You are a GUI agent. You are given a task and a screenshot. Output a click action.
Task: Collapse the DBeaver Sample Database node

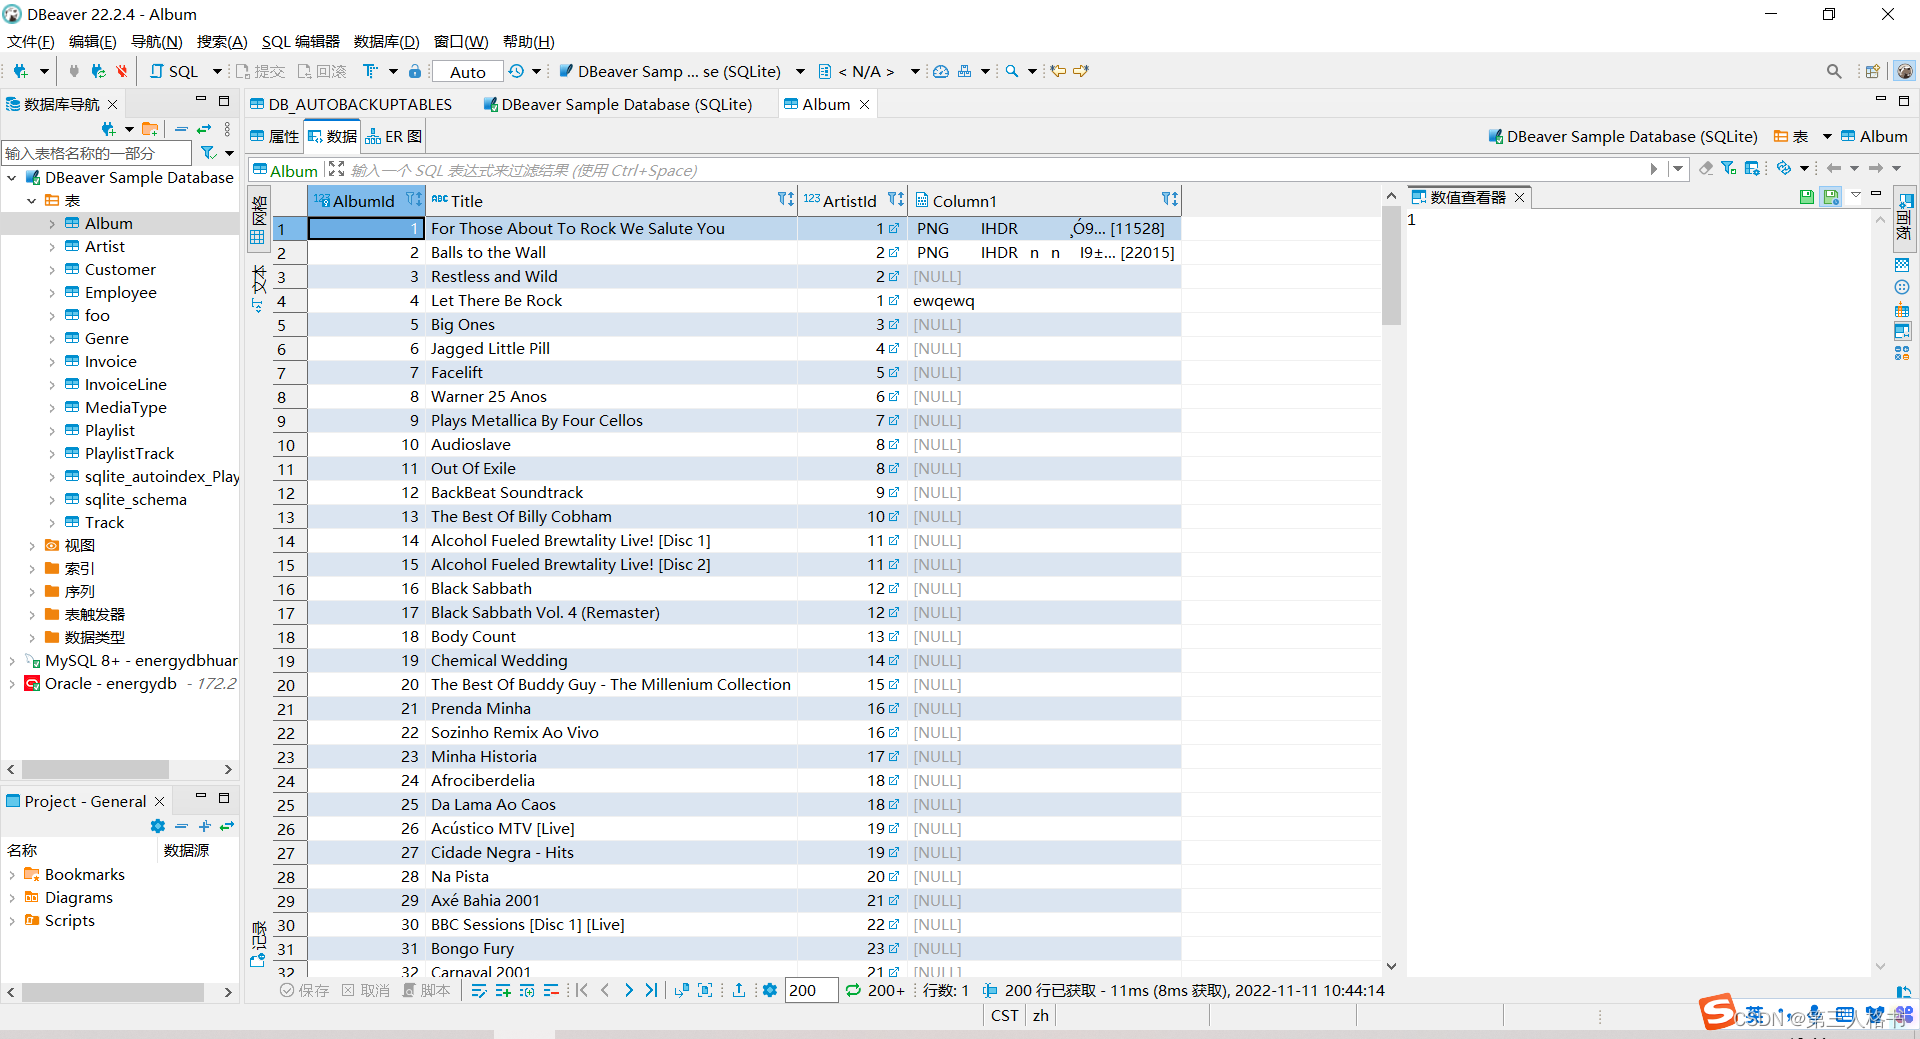point(12,178)
